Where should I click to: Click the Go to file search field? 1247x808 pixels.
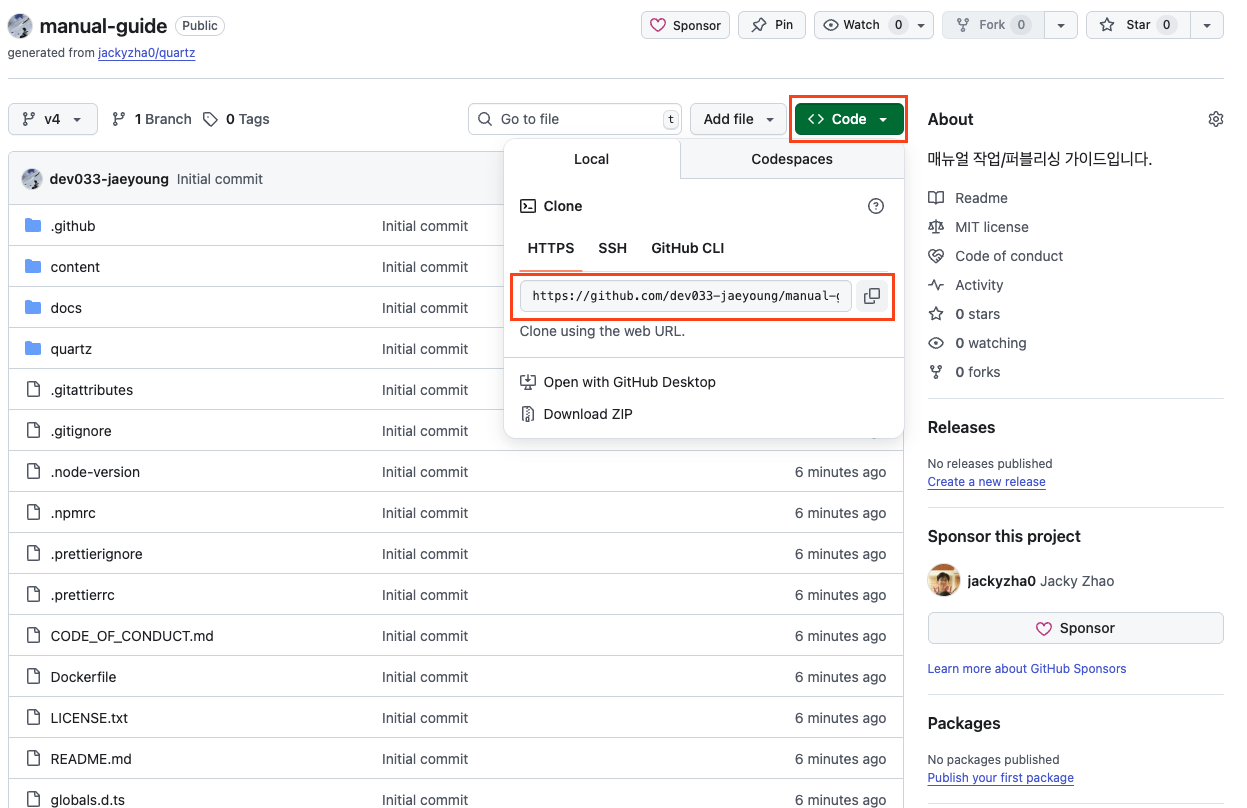[x=575, y=119]
